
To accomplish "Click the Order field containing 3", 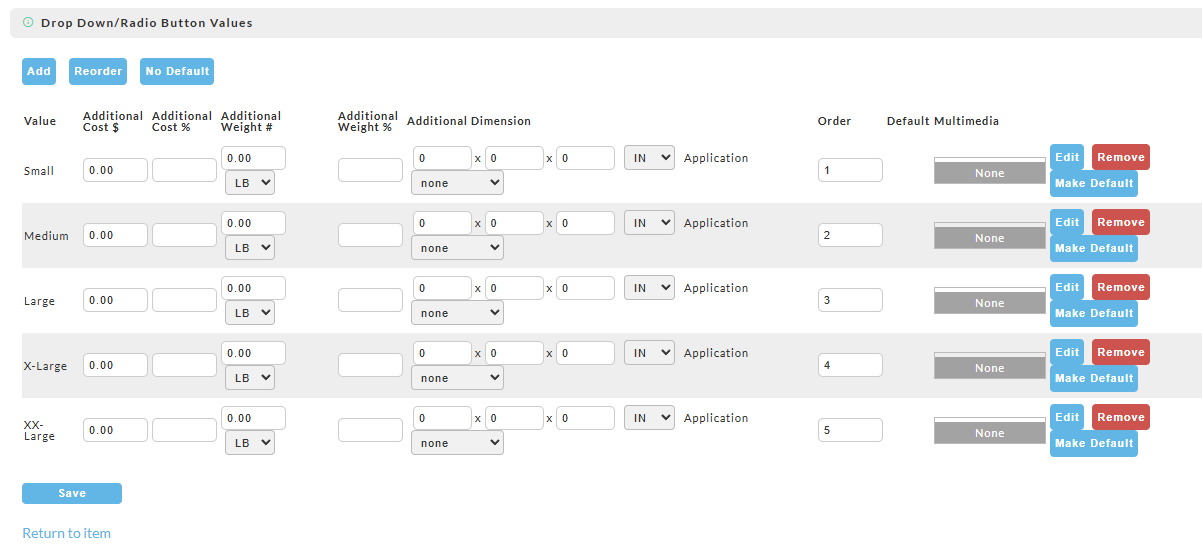I will [x=850, y=300].
